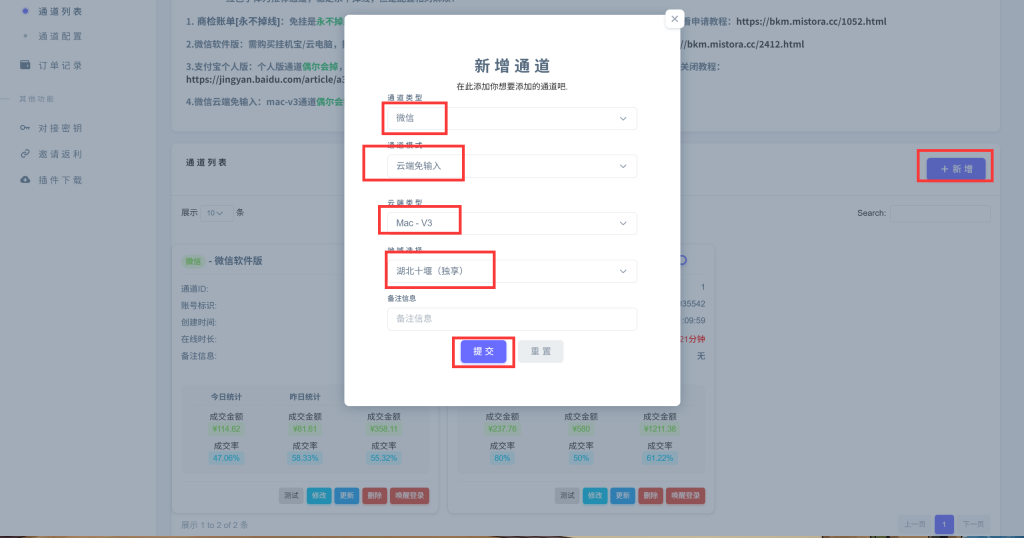The width and height of the screenshot is (1024, 538).
Task: Submit the new channel with 提交
Action: (483, 351)
